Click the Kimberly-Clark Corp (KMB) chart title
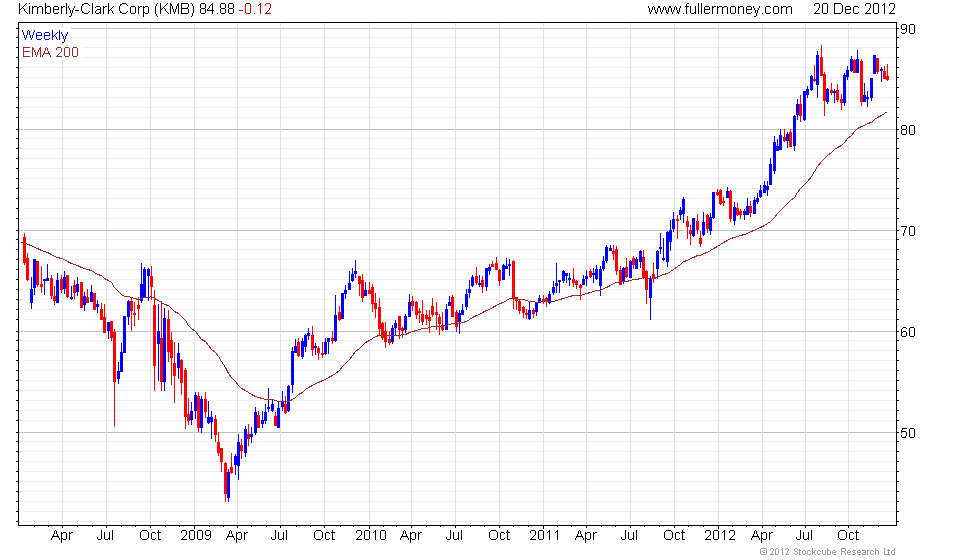980x560 pixels. (x=106, y=9)
